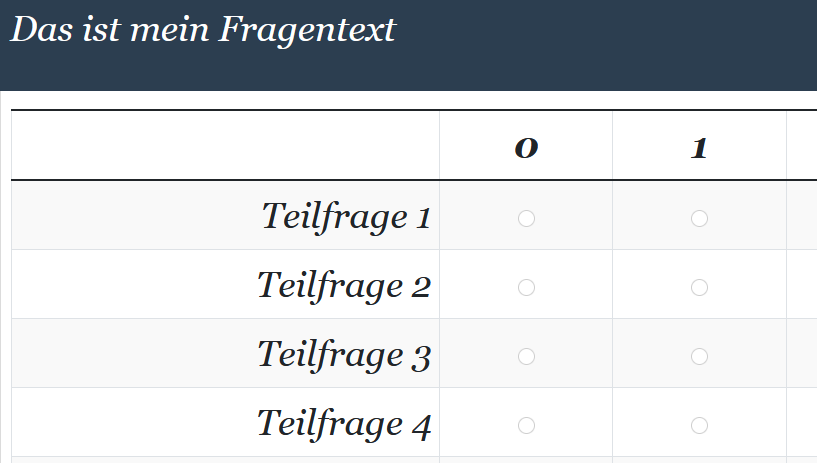Click the cut-off cell after Teilfrage 1's option 1

pyautogui.click(x=802, y=216)
